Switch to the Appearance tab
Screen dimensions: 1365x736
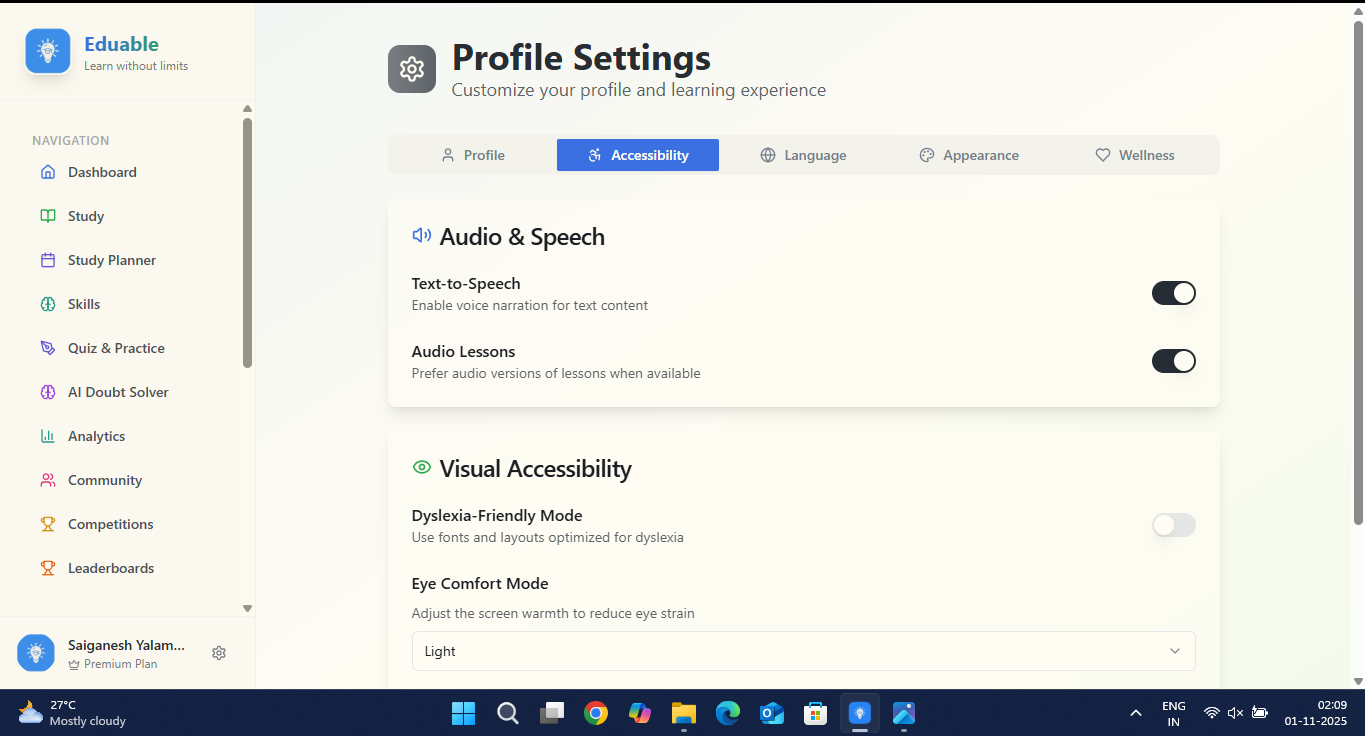click(x=968, y=155)
